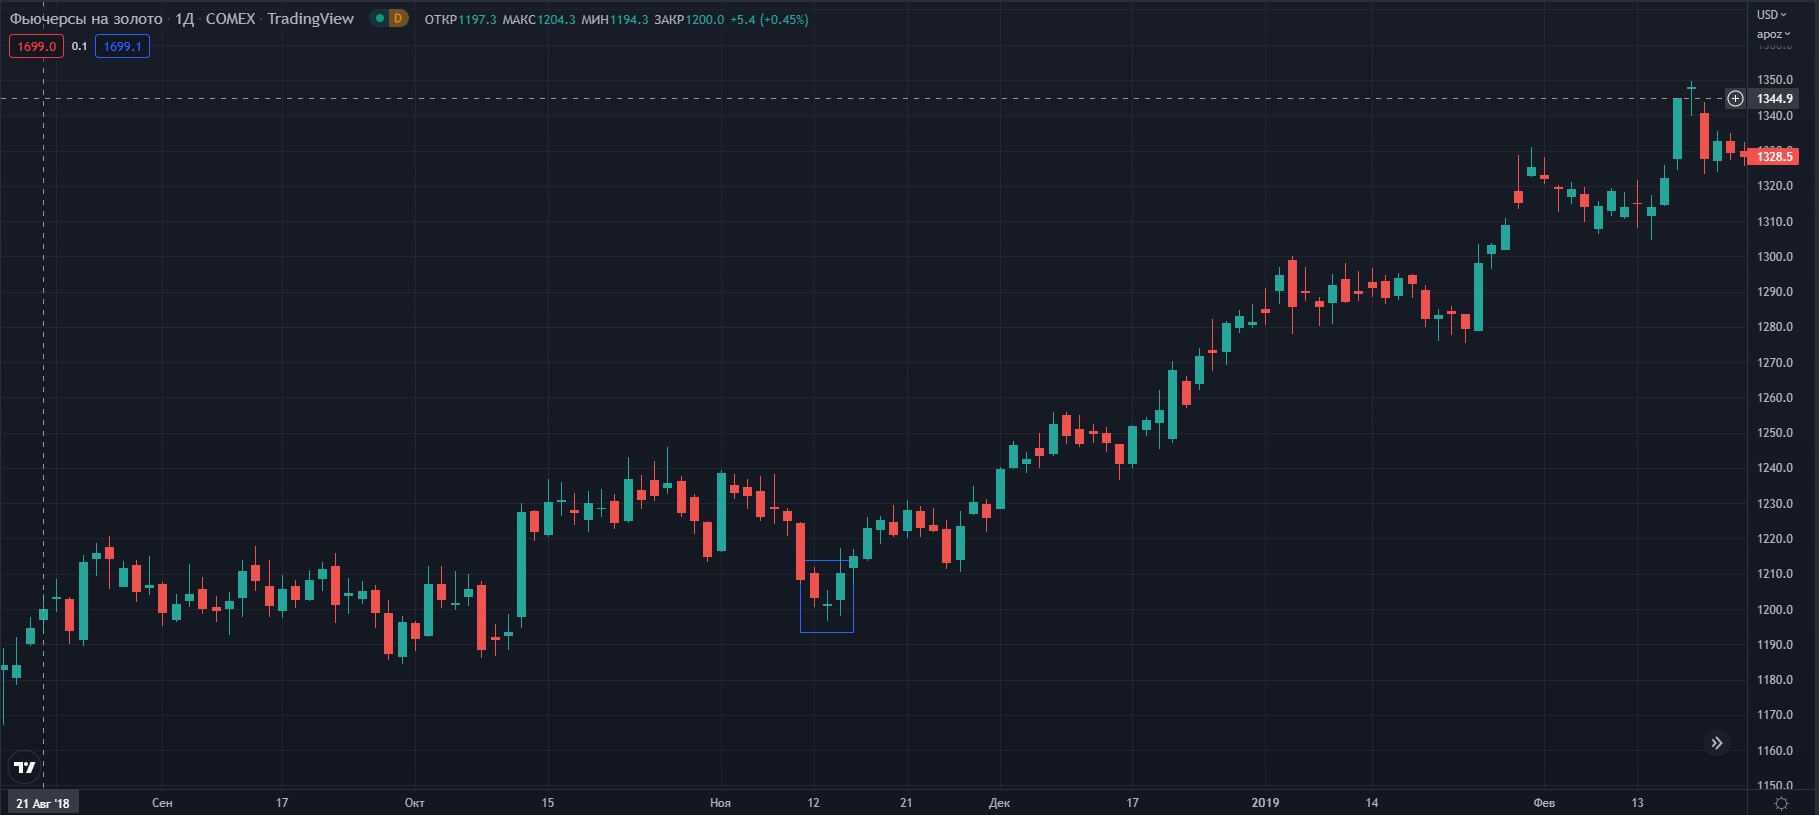This screenshot has height=815, width=1819.
Task: Click the 0.1 spread value
Action: pos(80,47)
